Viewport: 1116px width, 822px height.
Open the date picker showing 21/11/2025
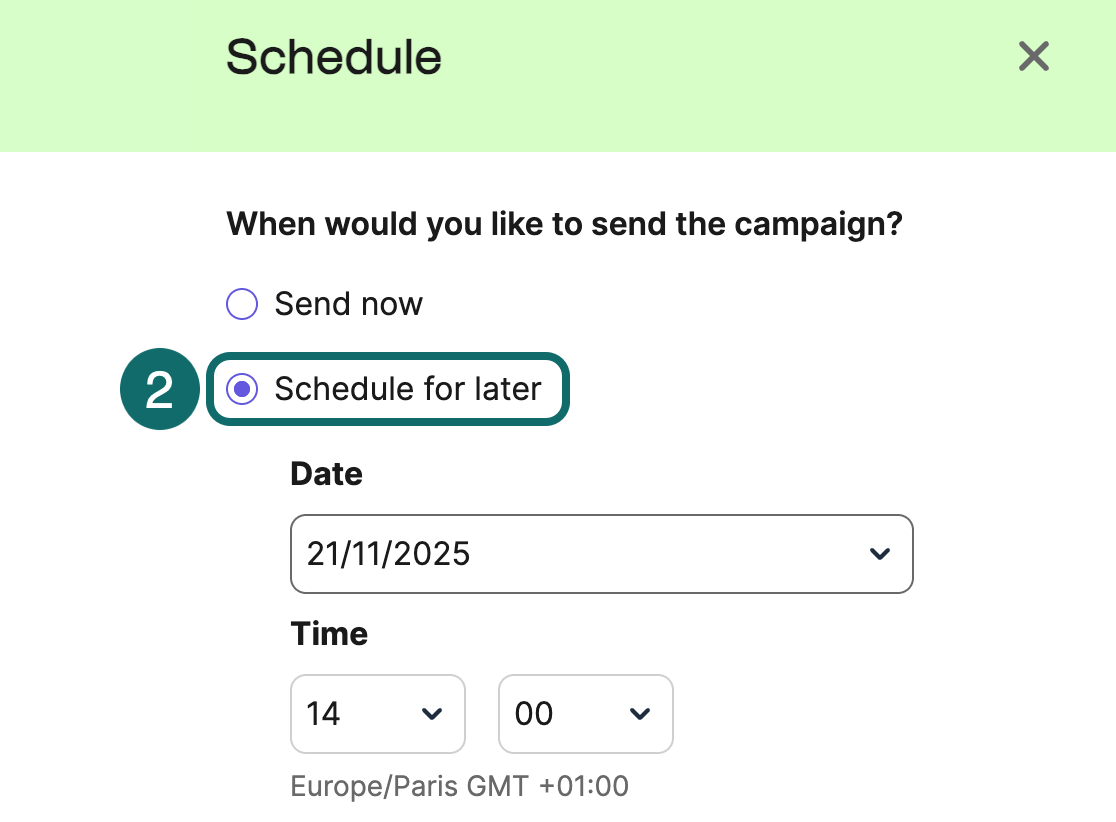click(x=601, y=554)
